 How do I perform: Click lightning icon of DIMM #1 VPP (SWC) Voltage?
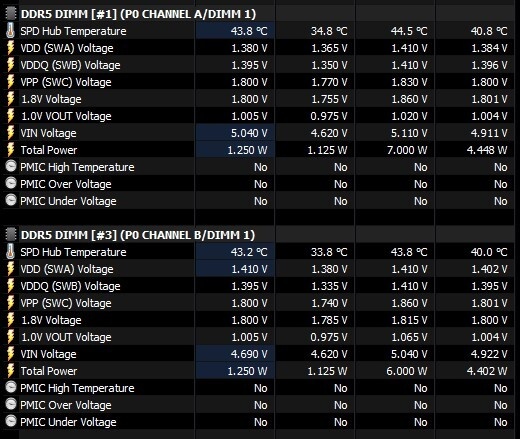tap(11, 82)
